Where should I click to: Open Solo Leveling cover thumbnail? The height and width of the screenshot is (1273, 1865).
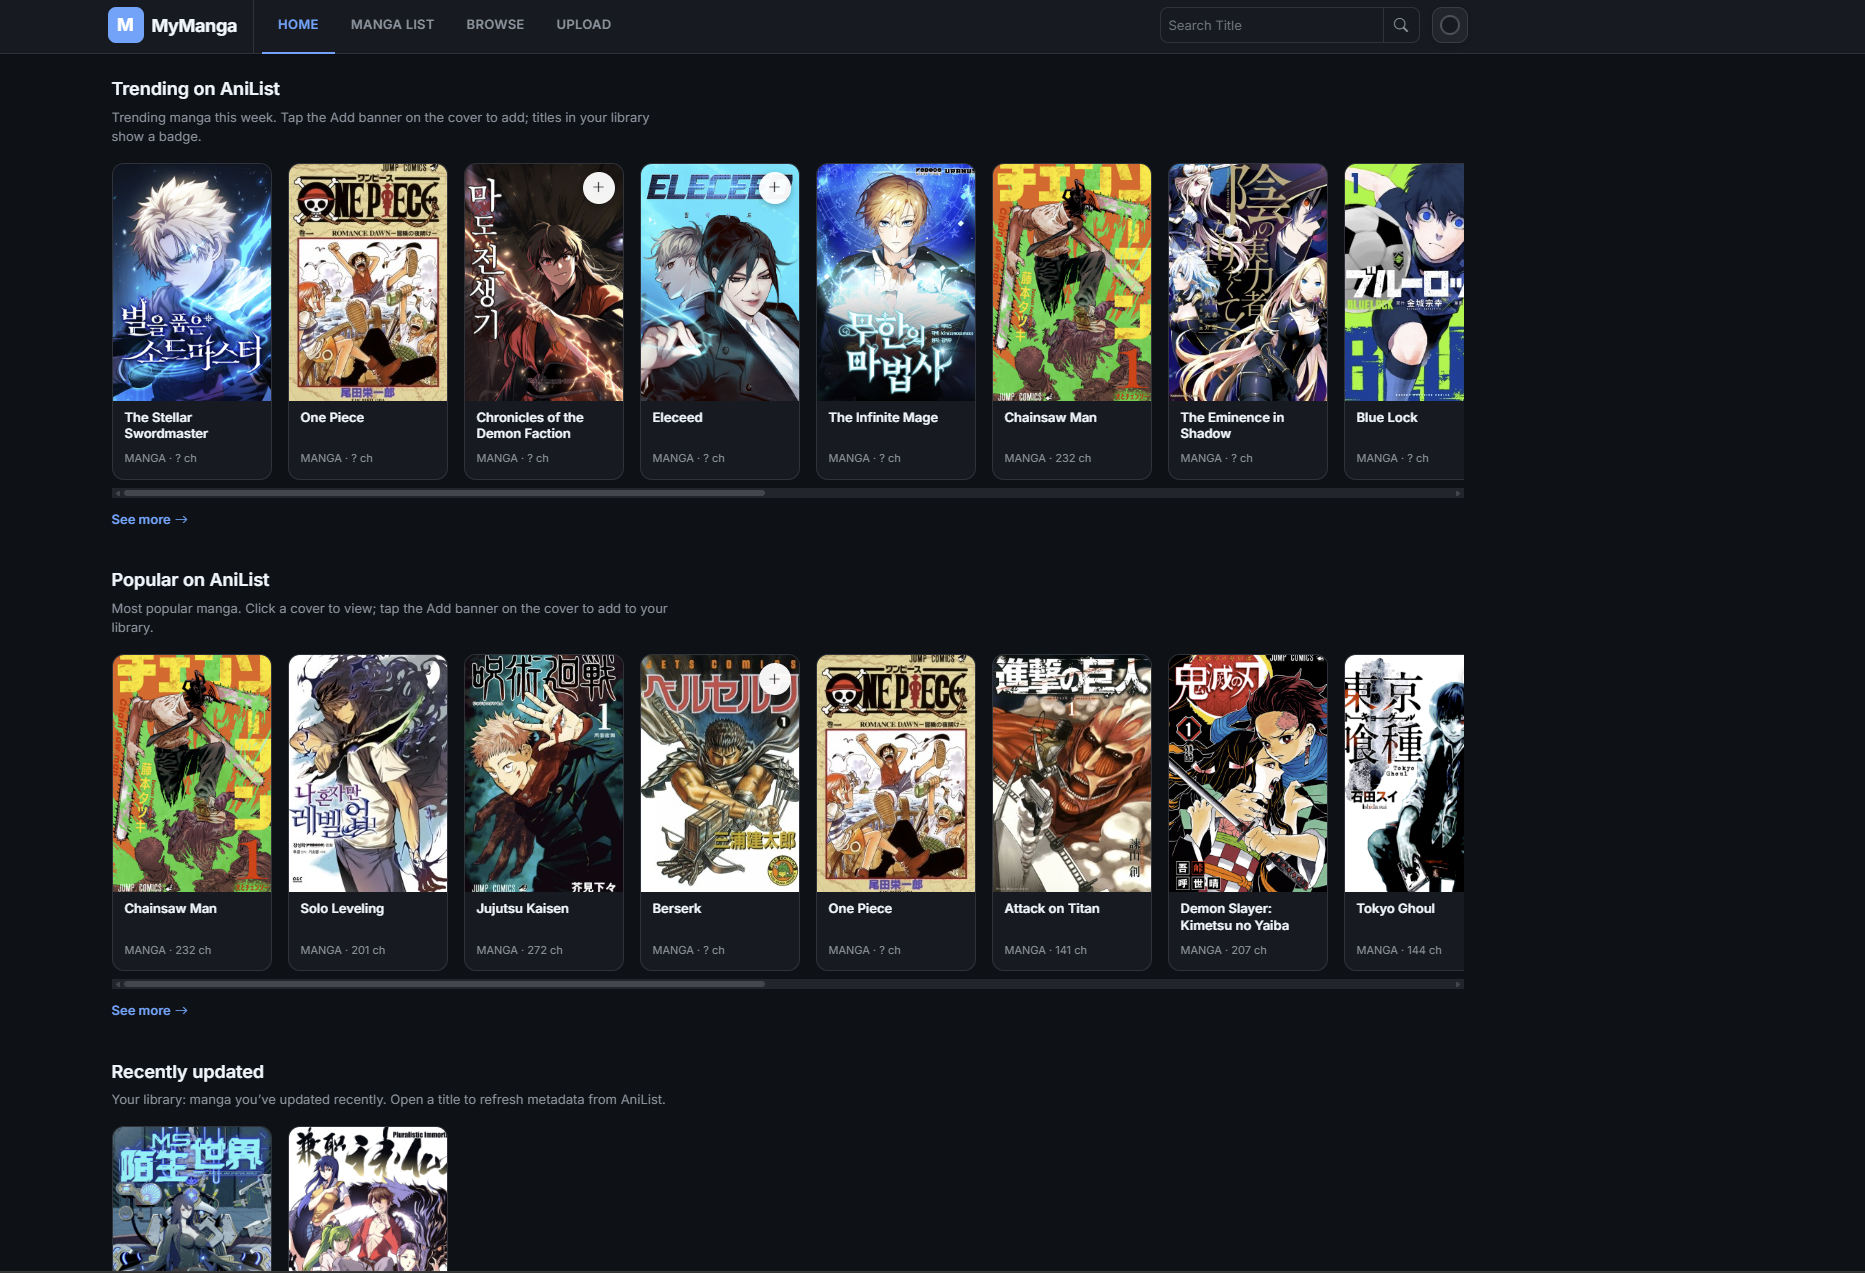pyautogui.click(x=368, y=773)
